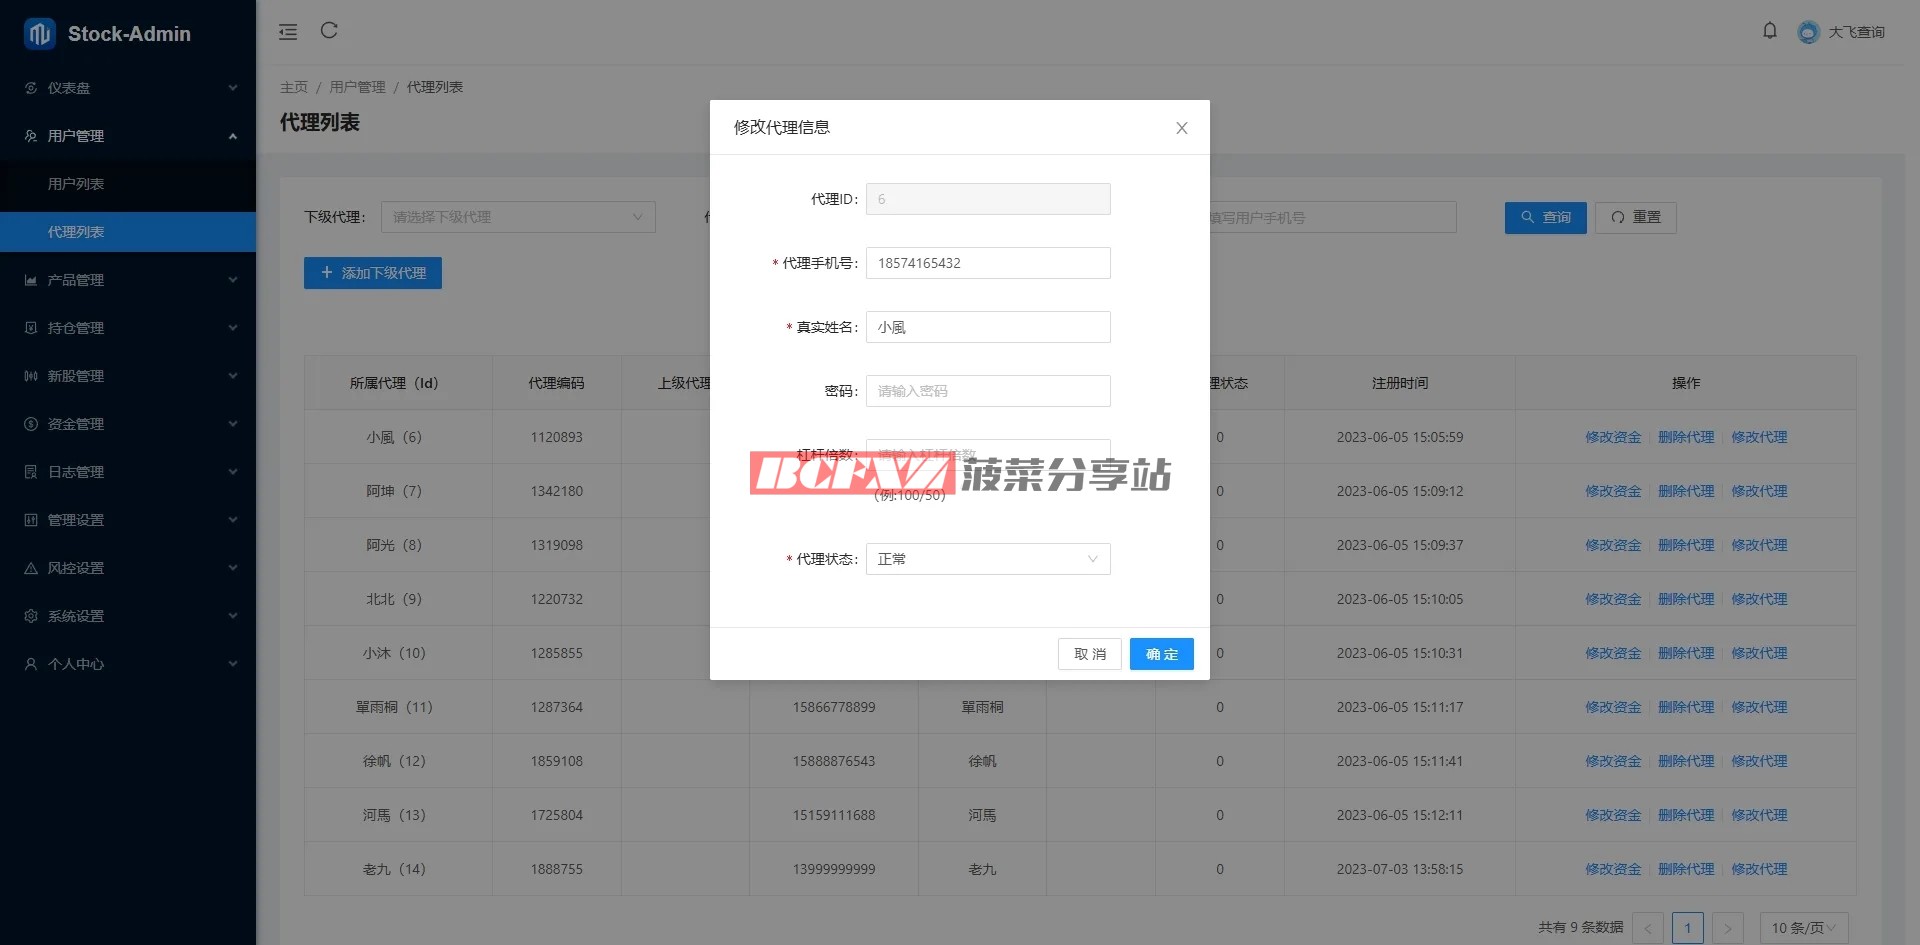Toggle the sidebar collapse icon
1920x945 pixels.
point(288,32)
